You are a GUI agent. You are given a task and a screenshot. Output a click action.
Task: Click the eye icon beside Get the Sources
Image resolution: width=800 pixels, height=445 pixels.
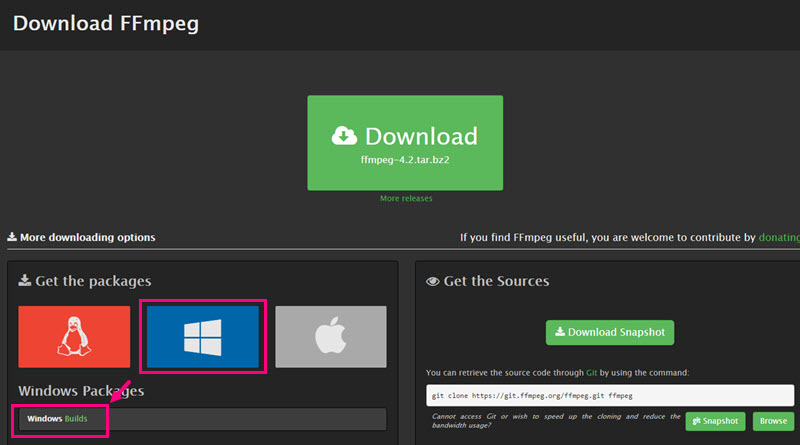click(x=433, y=281)
